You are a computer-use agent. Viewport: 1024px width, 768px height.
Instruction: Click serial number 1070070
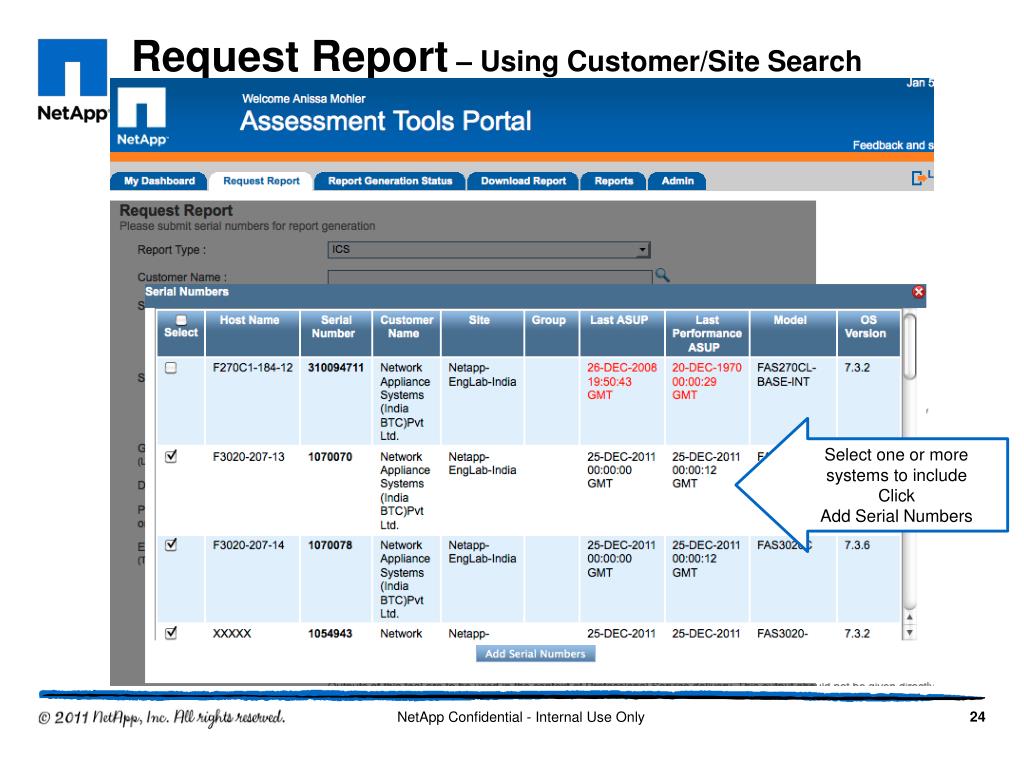point(330,457)
